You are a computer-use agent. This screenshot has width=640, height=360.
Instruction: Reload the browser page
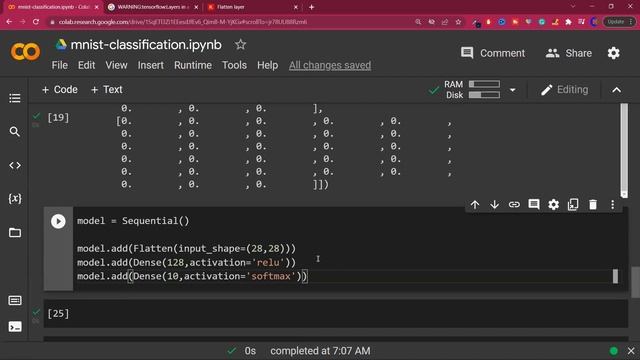click(36, 22)
